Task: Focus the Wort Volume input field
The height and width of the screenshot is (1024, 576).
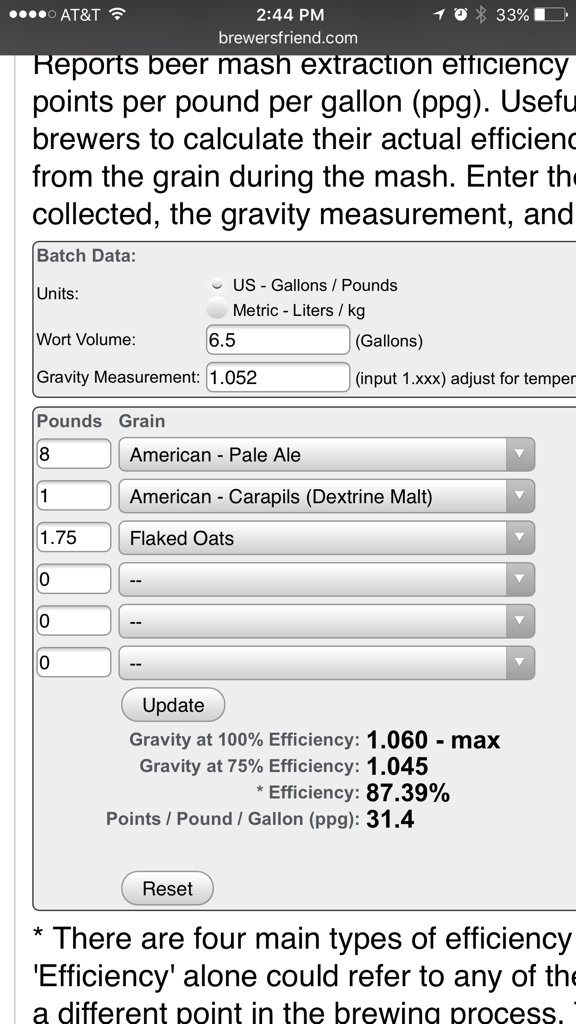Action: tap(278, 340)
